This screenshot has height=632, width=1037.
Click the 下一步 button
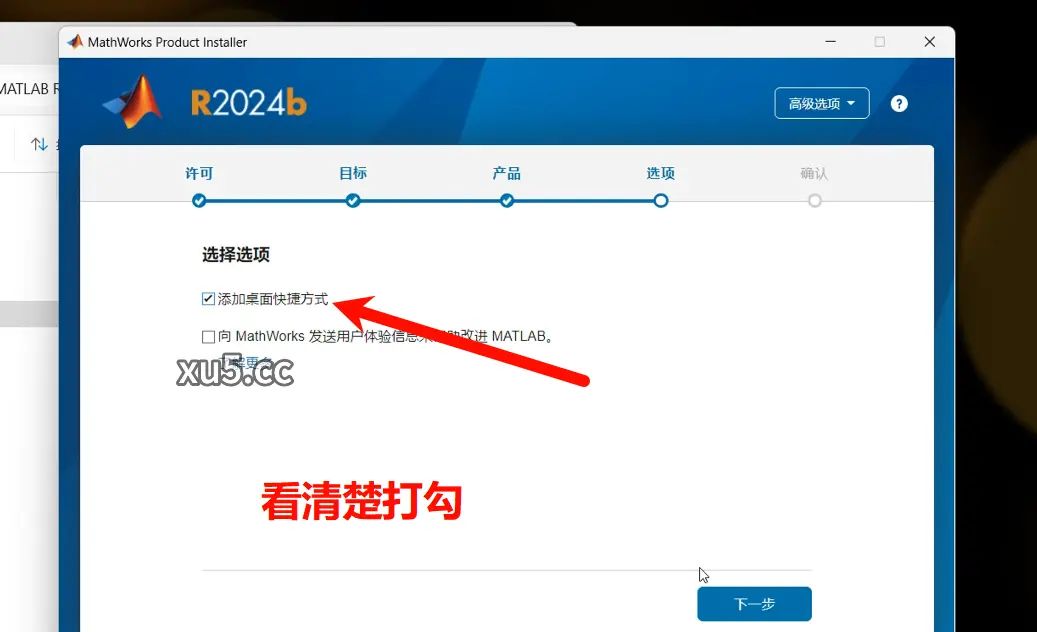(754, 603)
